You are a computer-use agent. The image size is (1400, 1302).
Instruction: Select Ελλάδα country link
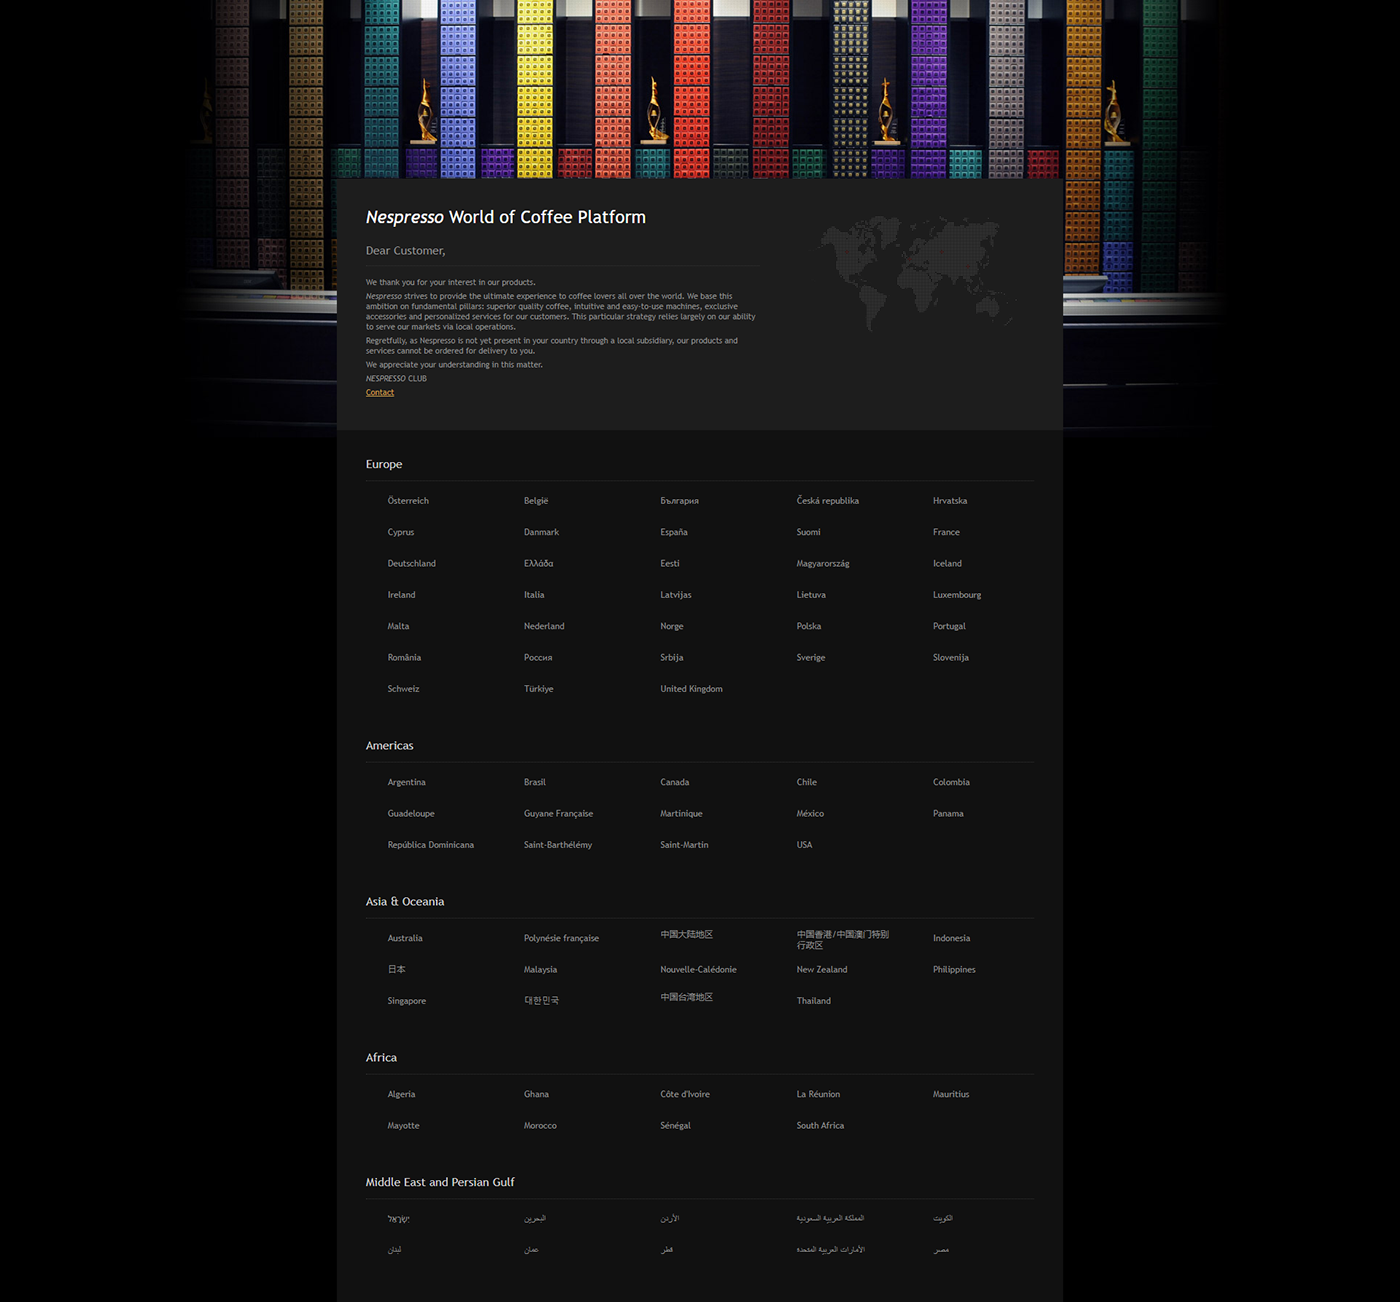[x=539, y=564]
